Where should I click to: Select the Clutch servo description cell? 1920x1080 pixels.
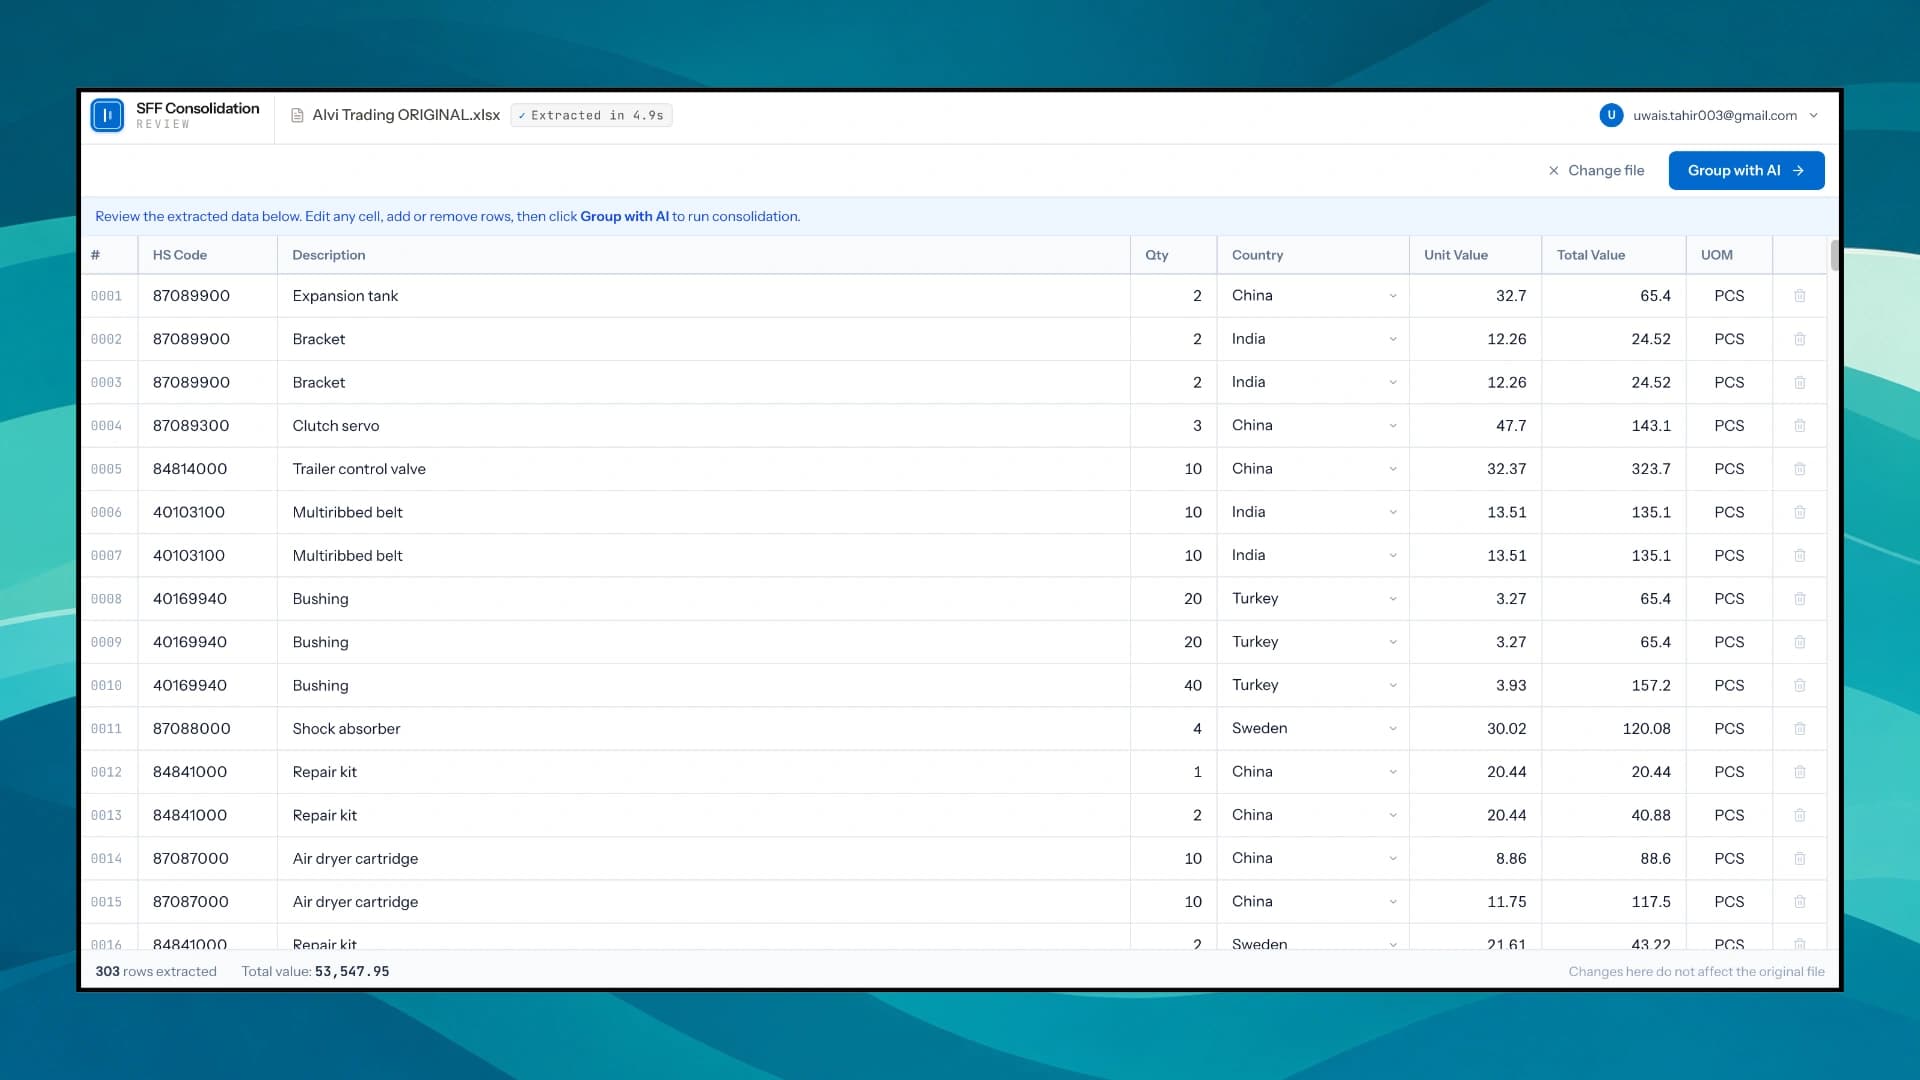click(704, 426)
